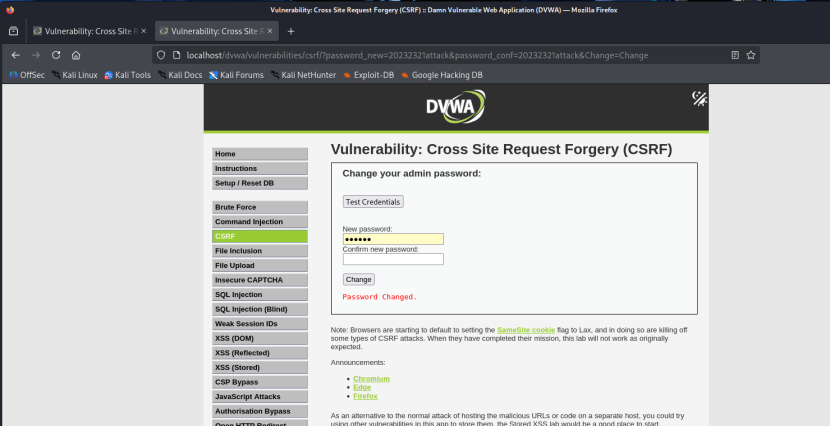Click 'Change your admin password:' text
830x427 pixels.
click(412, 174)
